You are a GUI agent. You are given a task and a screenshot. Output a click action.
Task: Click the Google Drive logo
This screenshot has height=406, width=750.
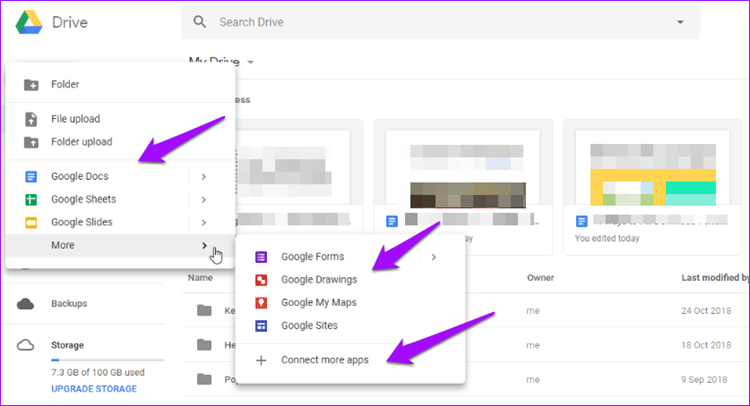click(29, 22)
